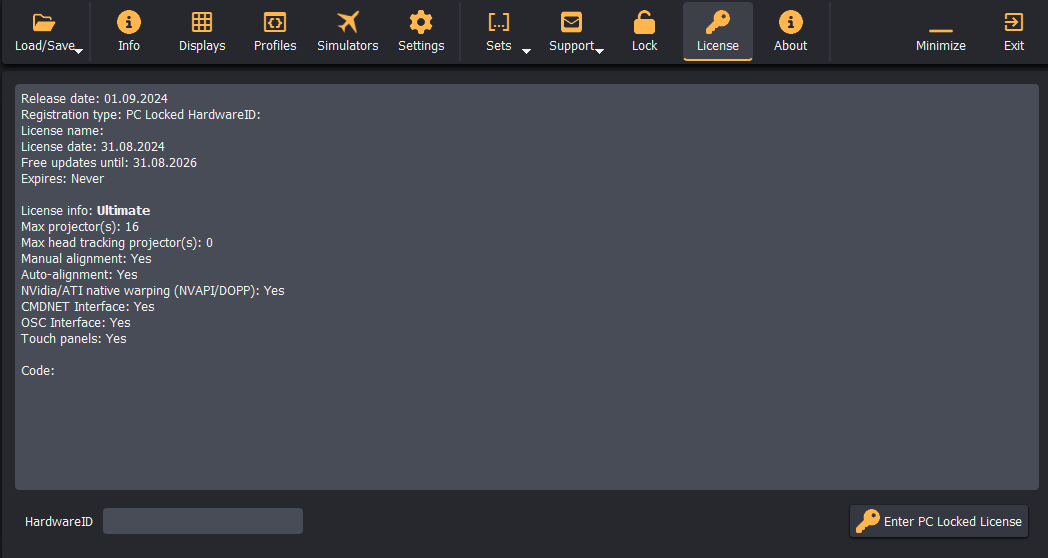Expand the Sets dropdown arrow
Screen dimensions: 1048x558
[x=526, y=51]
